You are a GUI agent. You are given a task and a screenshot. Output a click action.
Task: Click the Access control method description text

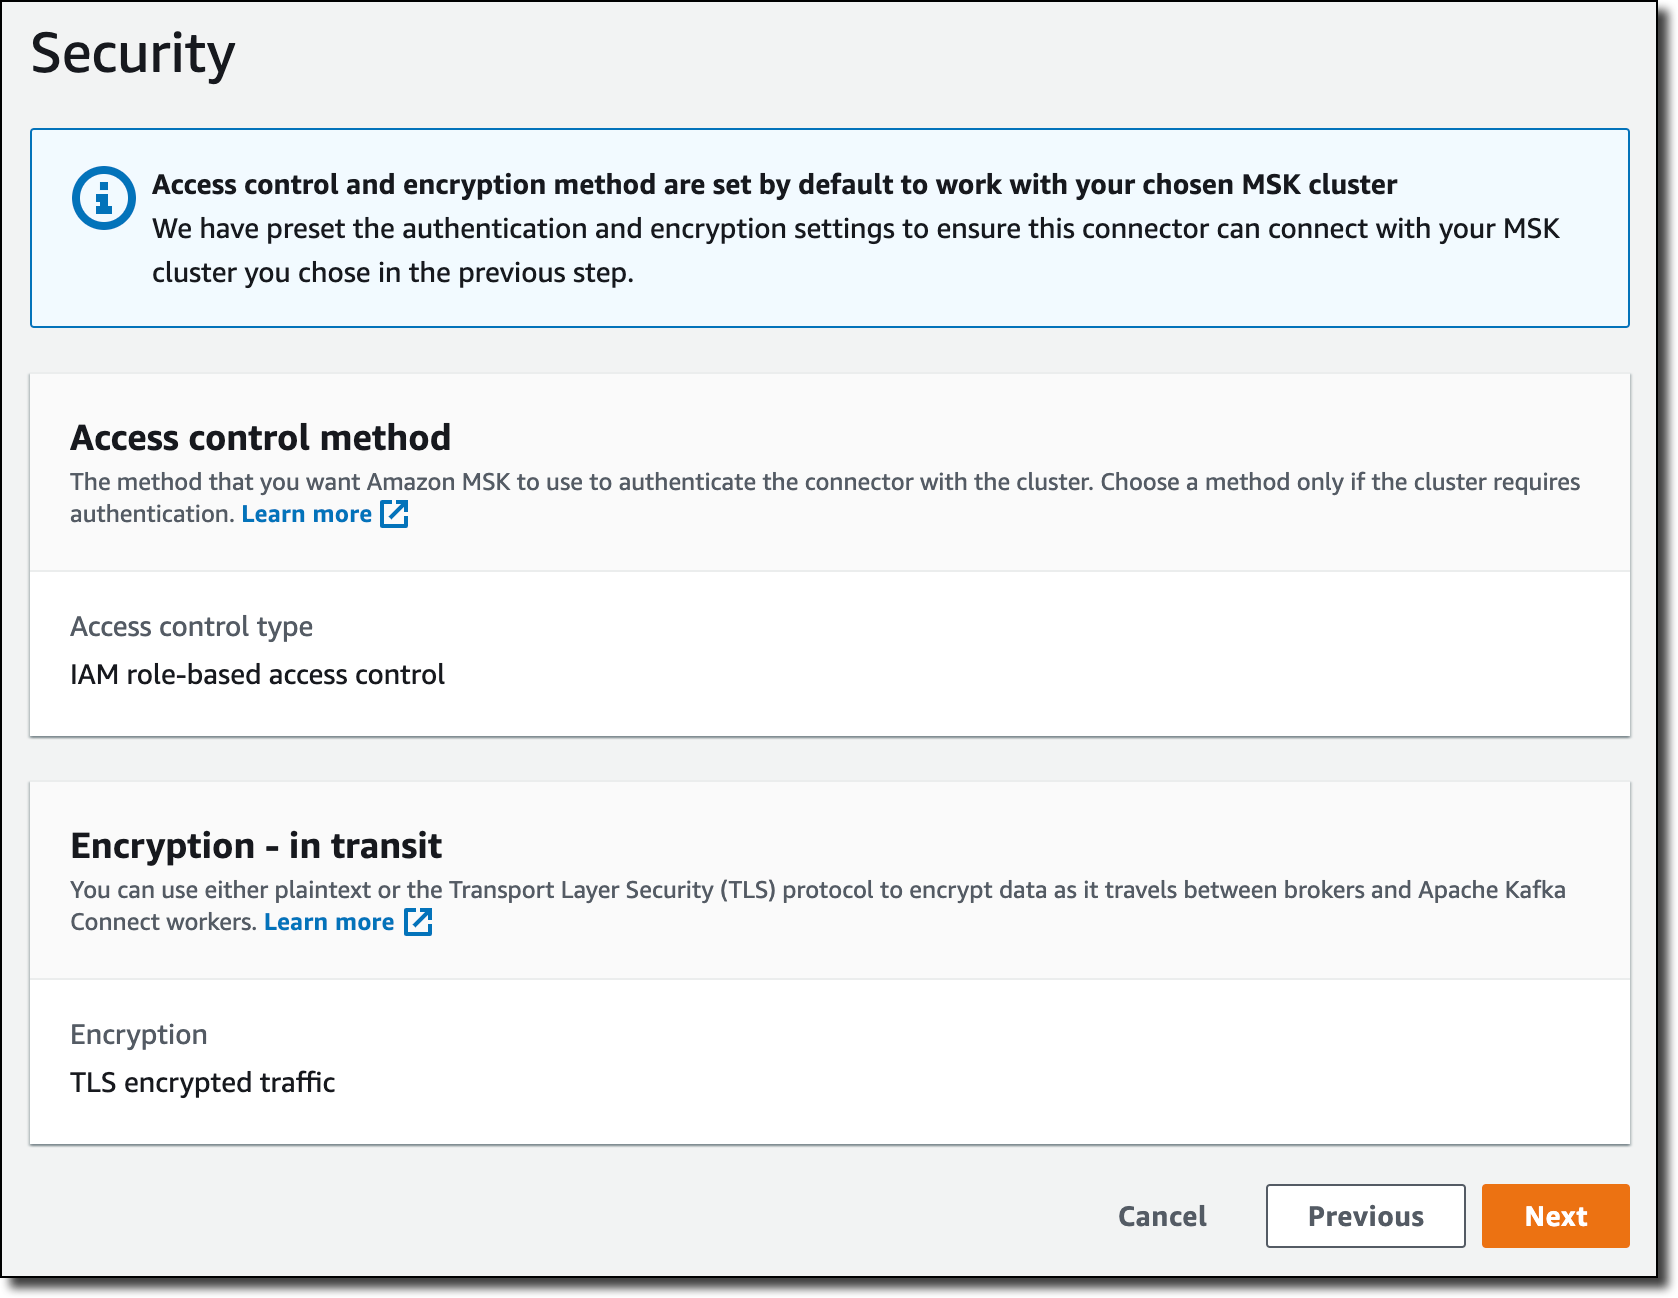pos(824,482)
